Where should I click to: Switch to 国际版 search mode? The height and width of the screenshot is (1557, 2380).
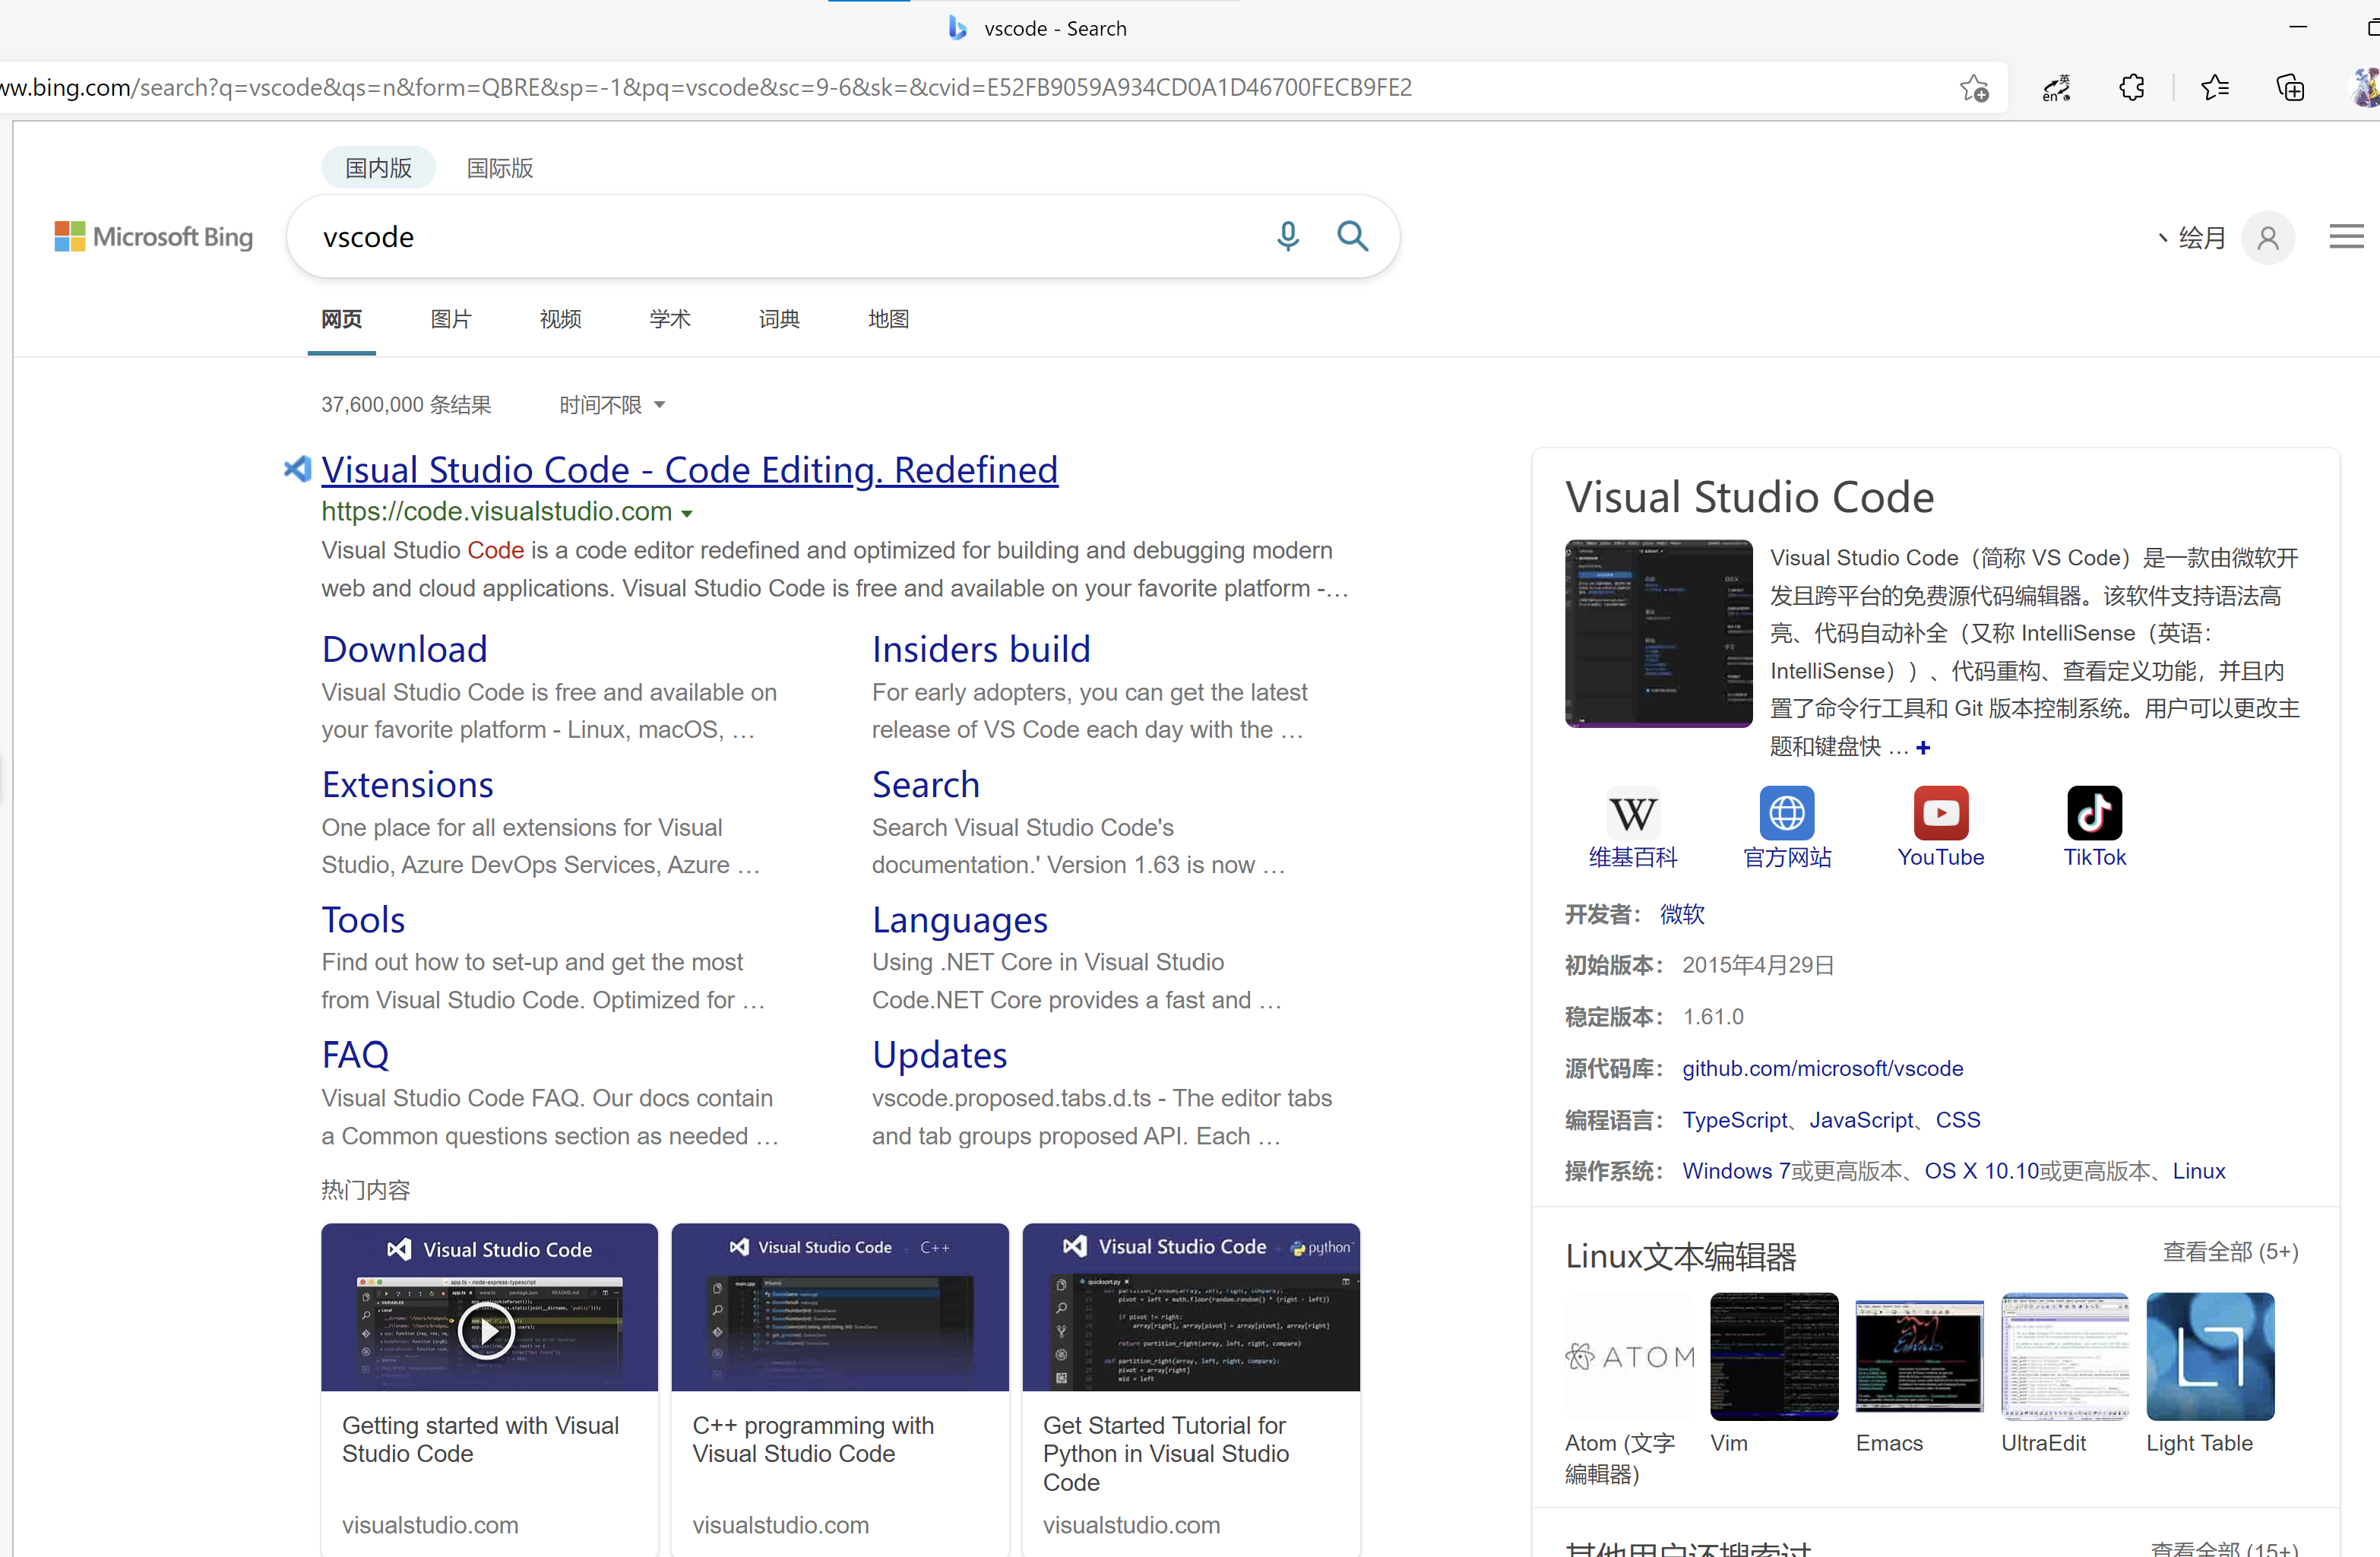500,168
